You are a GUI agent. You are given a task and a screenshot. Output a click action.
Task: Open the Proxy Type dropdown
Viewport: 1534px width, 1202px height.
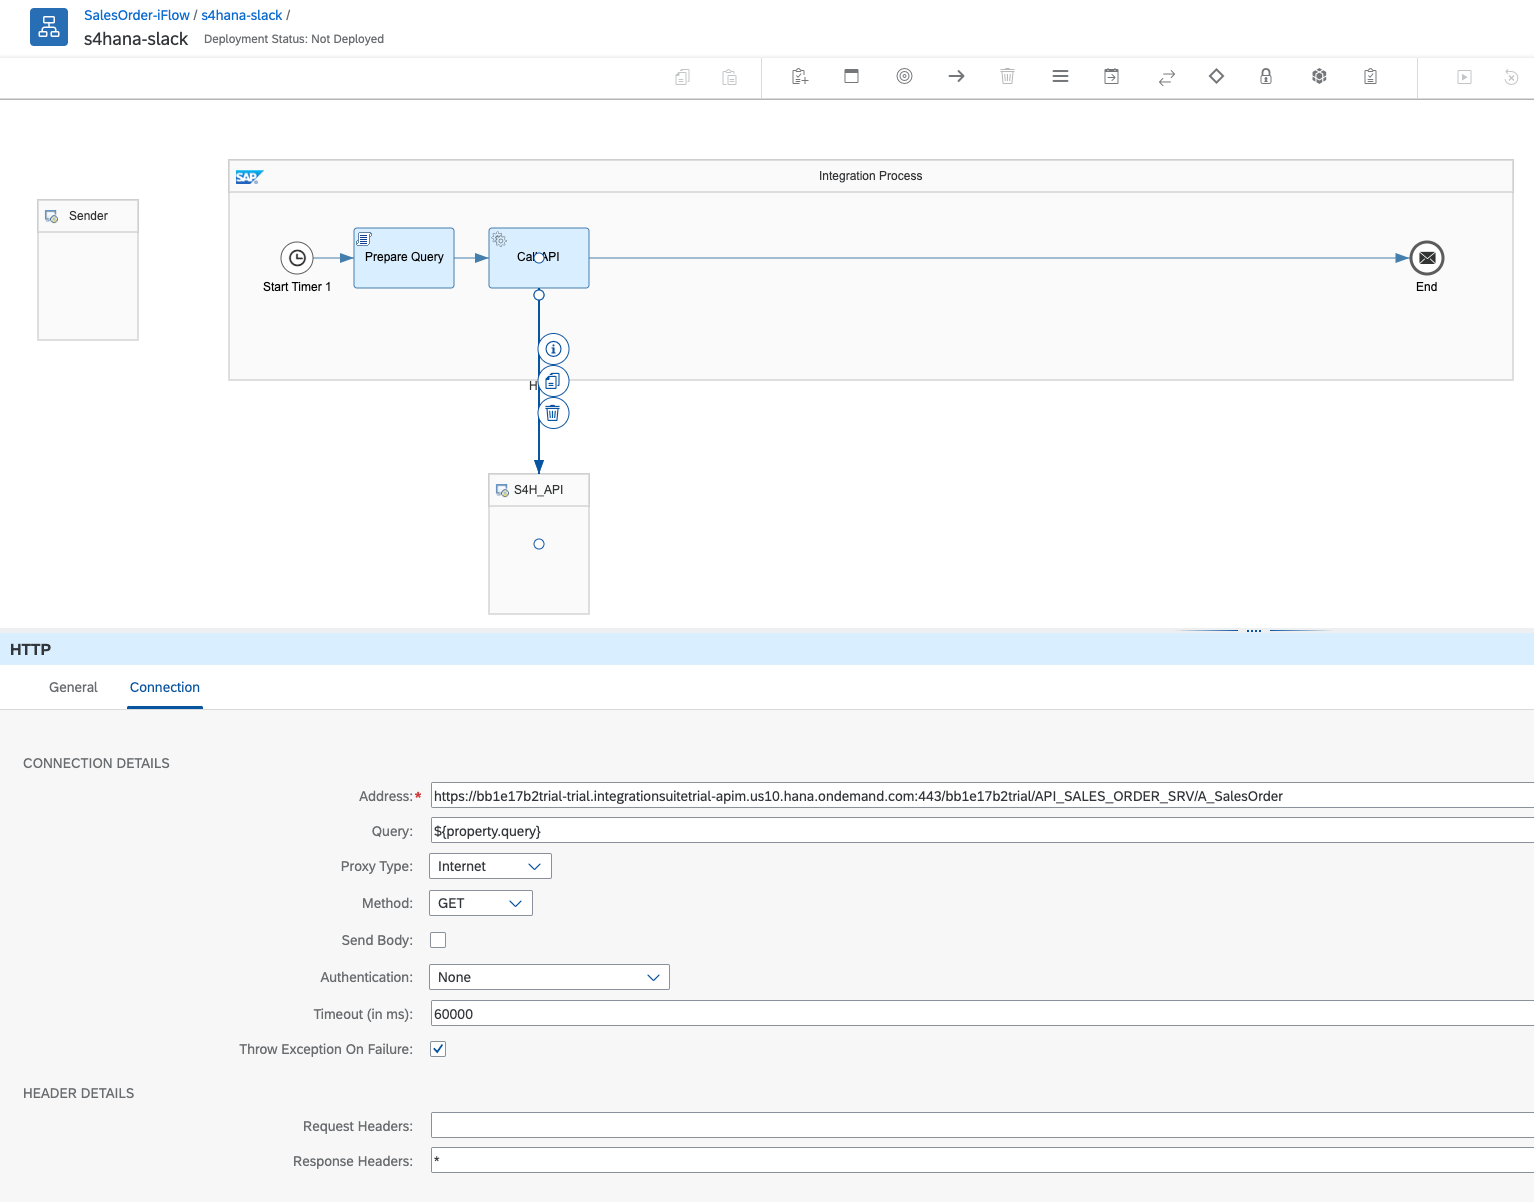[x=490, y=866]
